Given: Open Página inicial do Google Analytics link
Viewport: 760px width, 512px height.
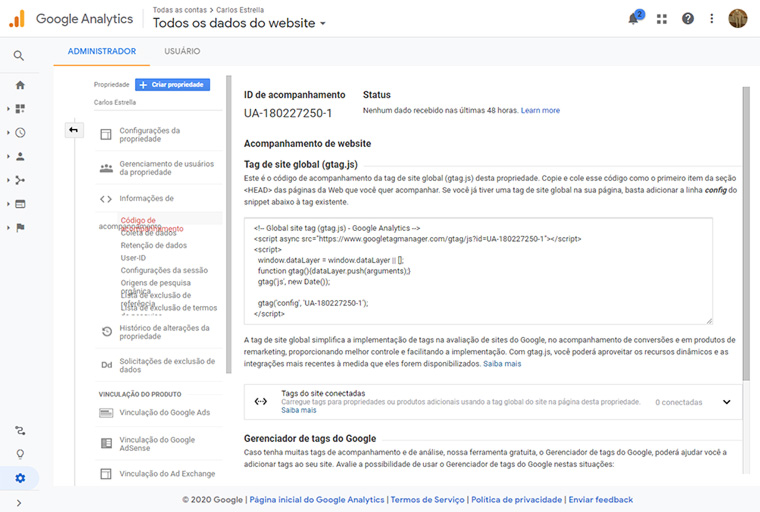Looking at the screenshot, I should (x=317, y=499).
